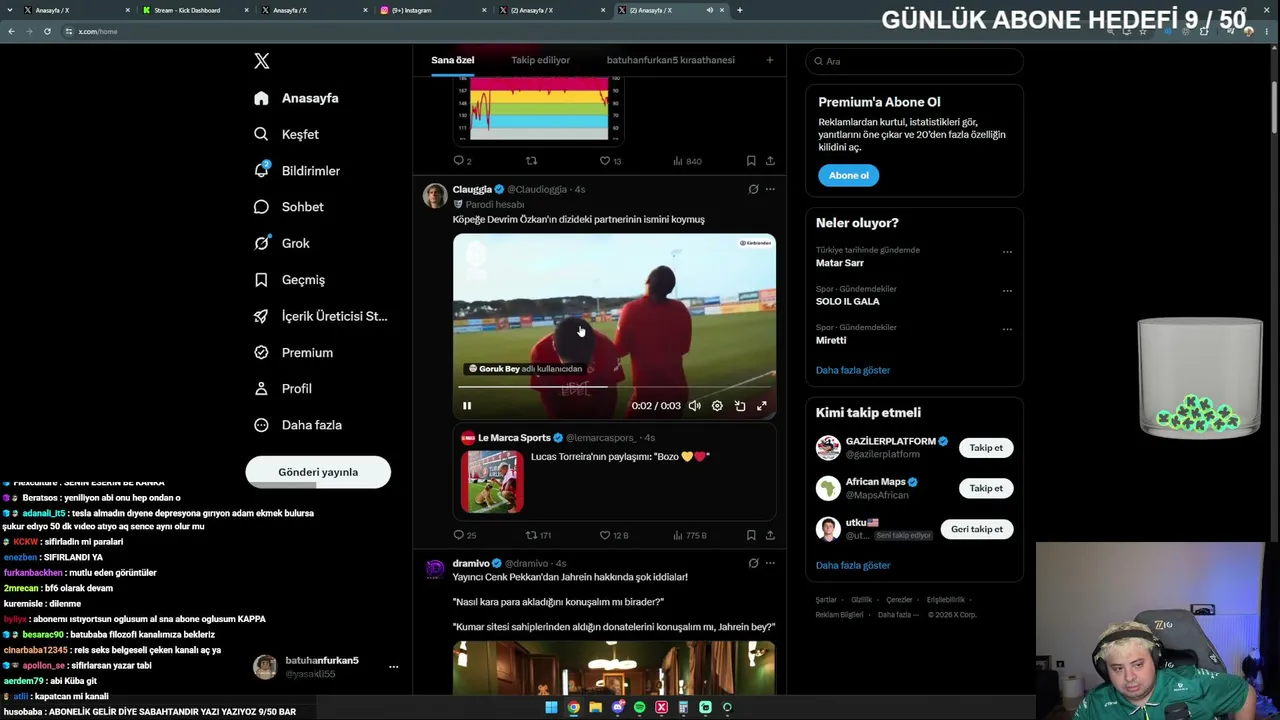1280x720 pixels.
Task: Follow African Maps with Takip et
Action: [986, 488]
